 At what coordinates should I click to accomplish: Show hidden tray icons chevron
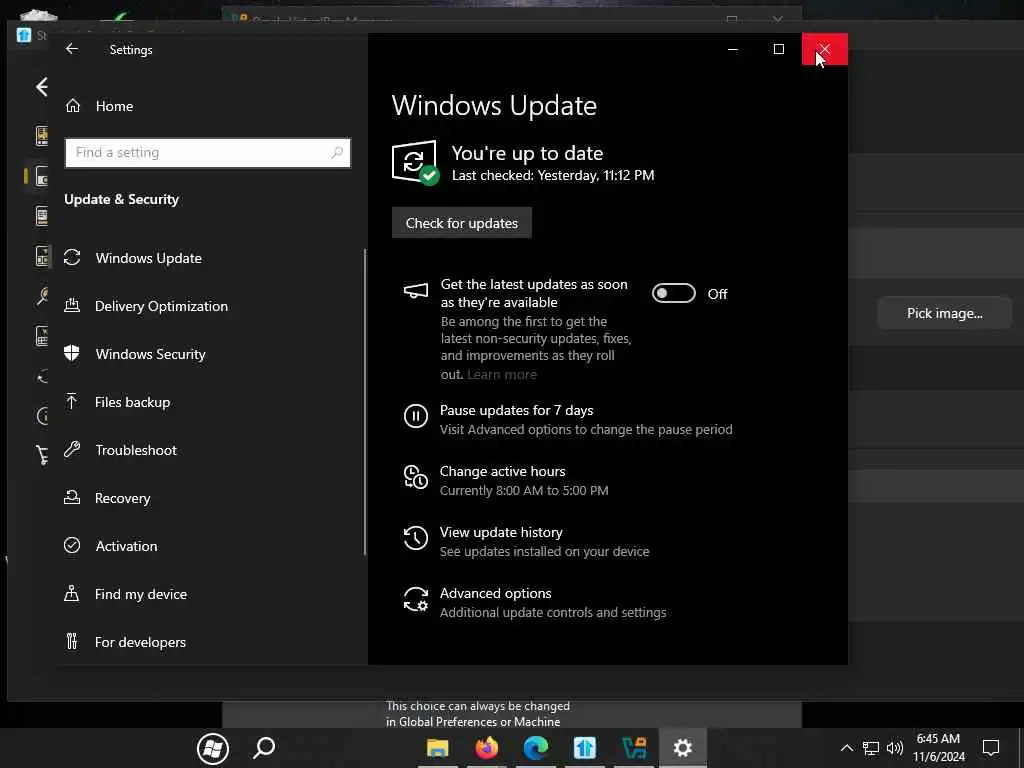pos(846,748)
